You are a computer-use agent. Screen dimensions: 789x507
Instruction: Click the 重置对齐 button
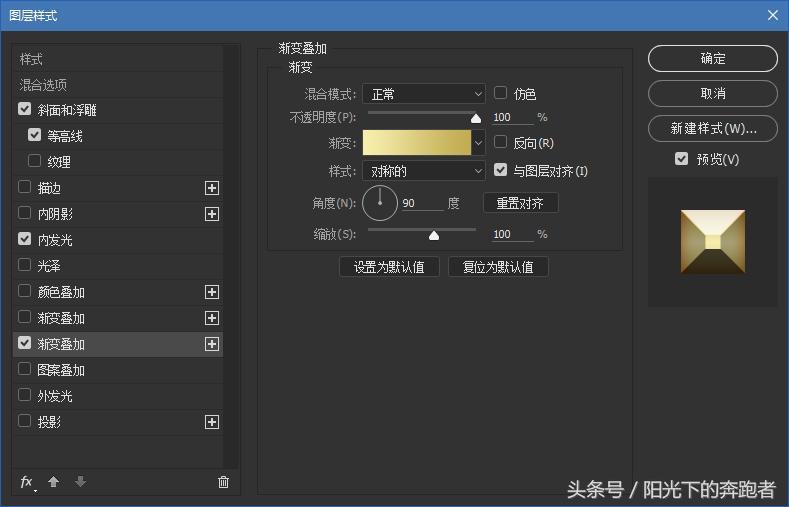520,203
